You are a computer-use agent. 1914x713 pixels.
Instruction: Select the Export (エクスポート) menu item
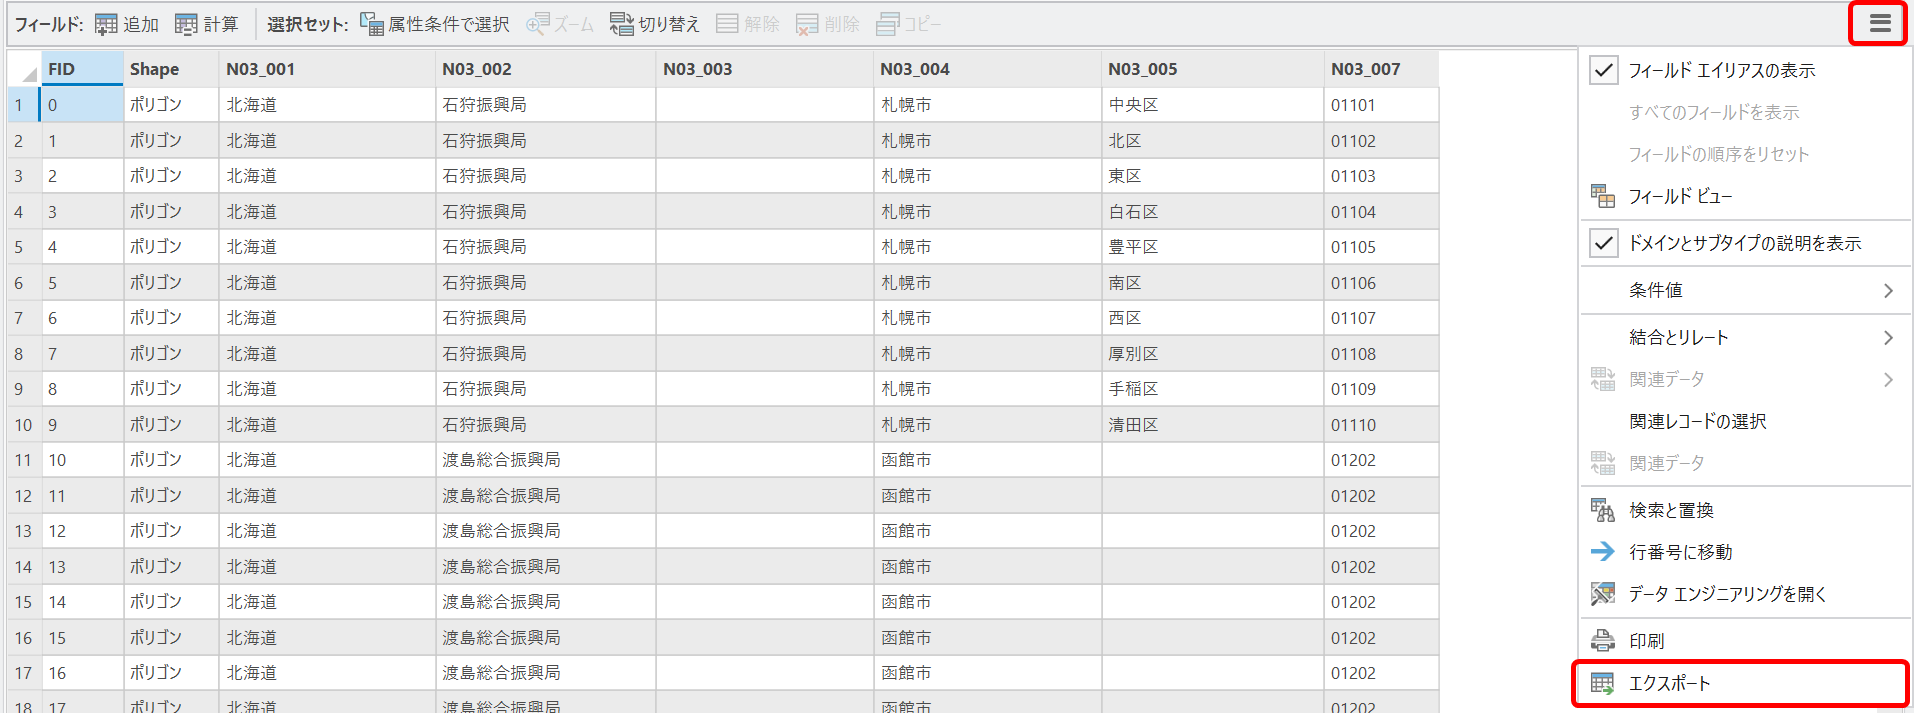pyautogui.click(x=1669, y=683)
